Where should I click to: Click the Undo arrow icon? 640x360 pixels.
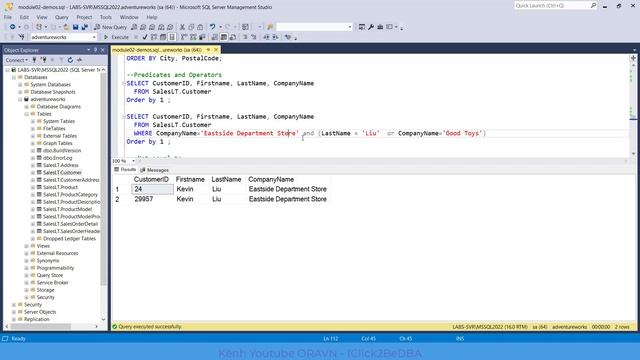212,27
